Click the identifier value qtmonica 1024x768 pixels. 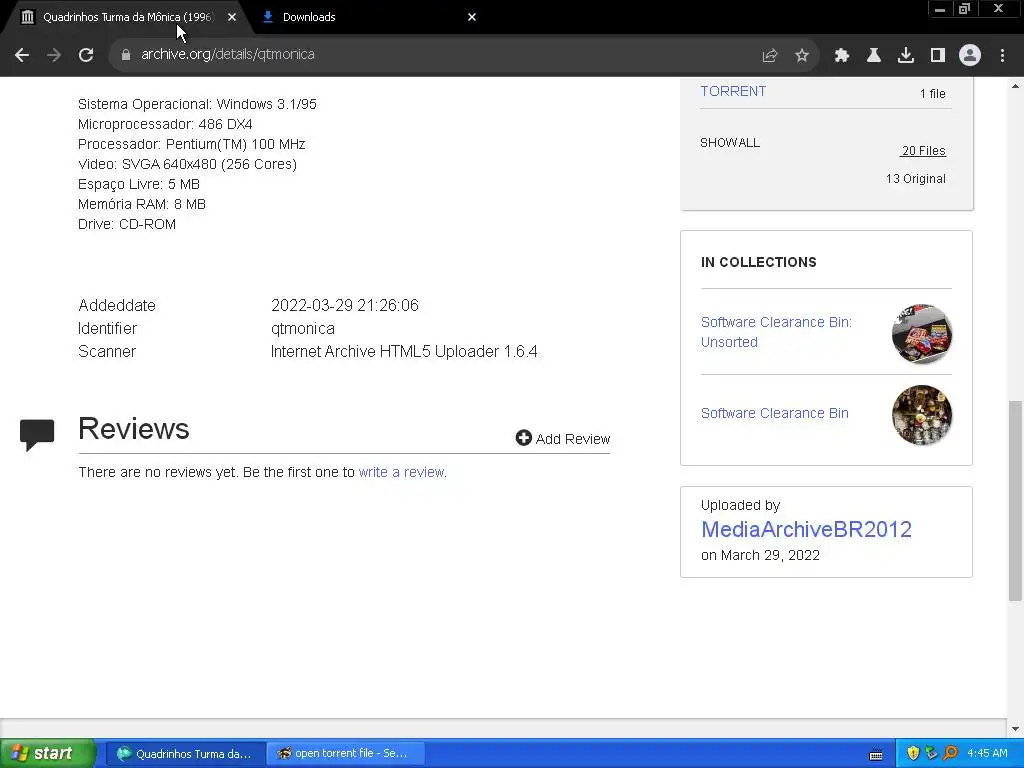point(303,328)
